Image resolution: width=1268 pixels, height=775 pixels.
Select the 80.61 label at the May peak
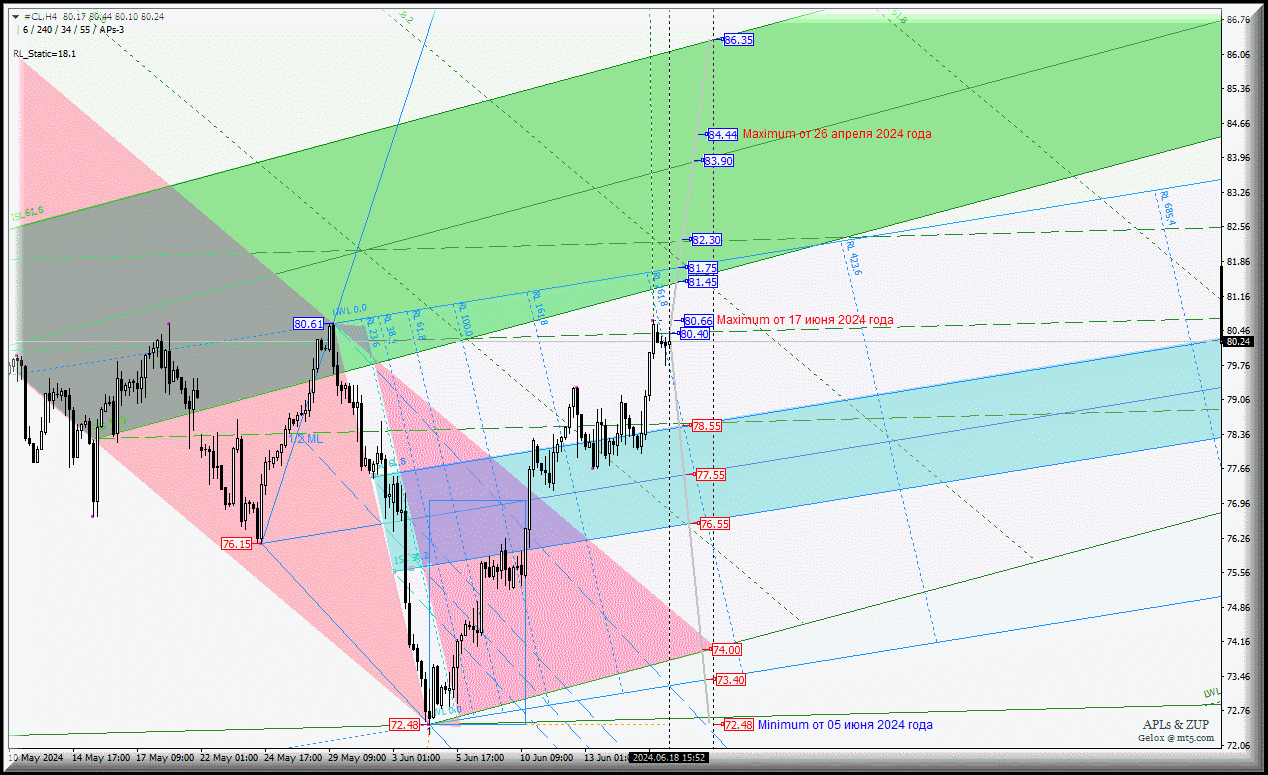pyautogui.click(x=308, y=324)
